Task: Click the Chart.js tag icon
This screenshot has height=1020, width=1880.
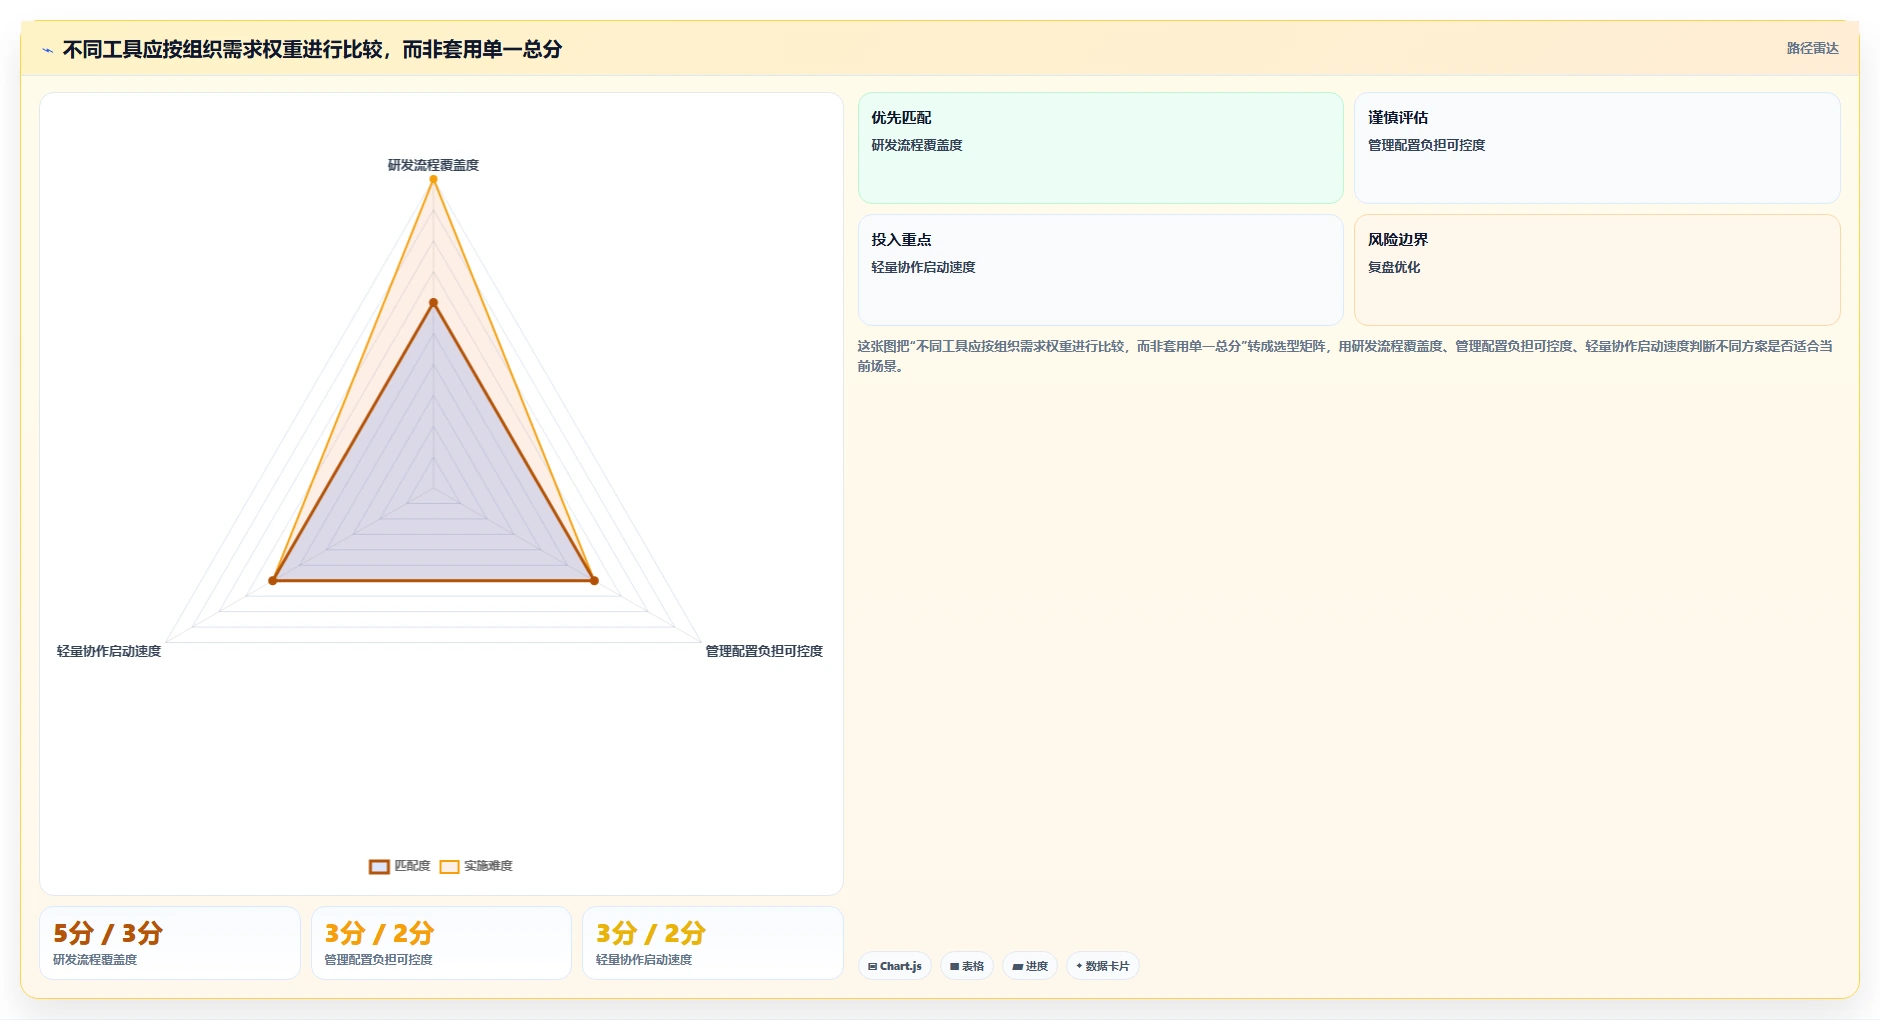Action: pyautogui.click(x=872, y=966)
